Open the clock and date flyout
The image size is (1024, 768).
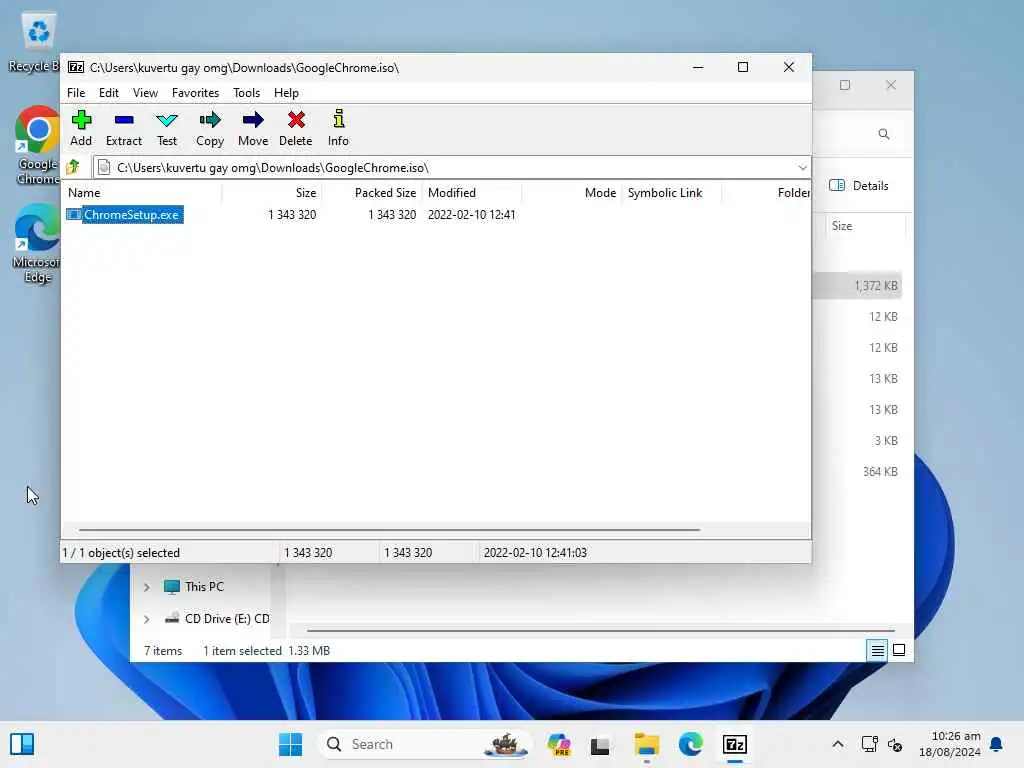click(949, 744)
